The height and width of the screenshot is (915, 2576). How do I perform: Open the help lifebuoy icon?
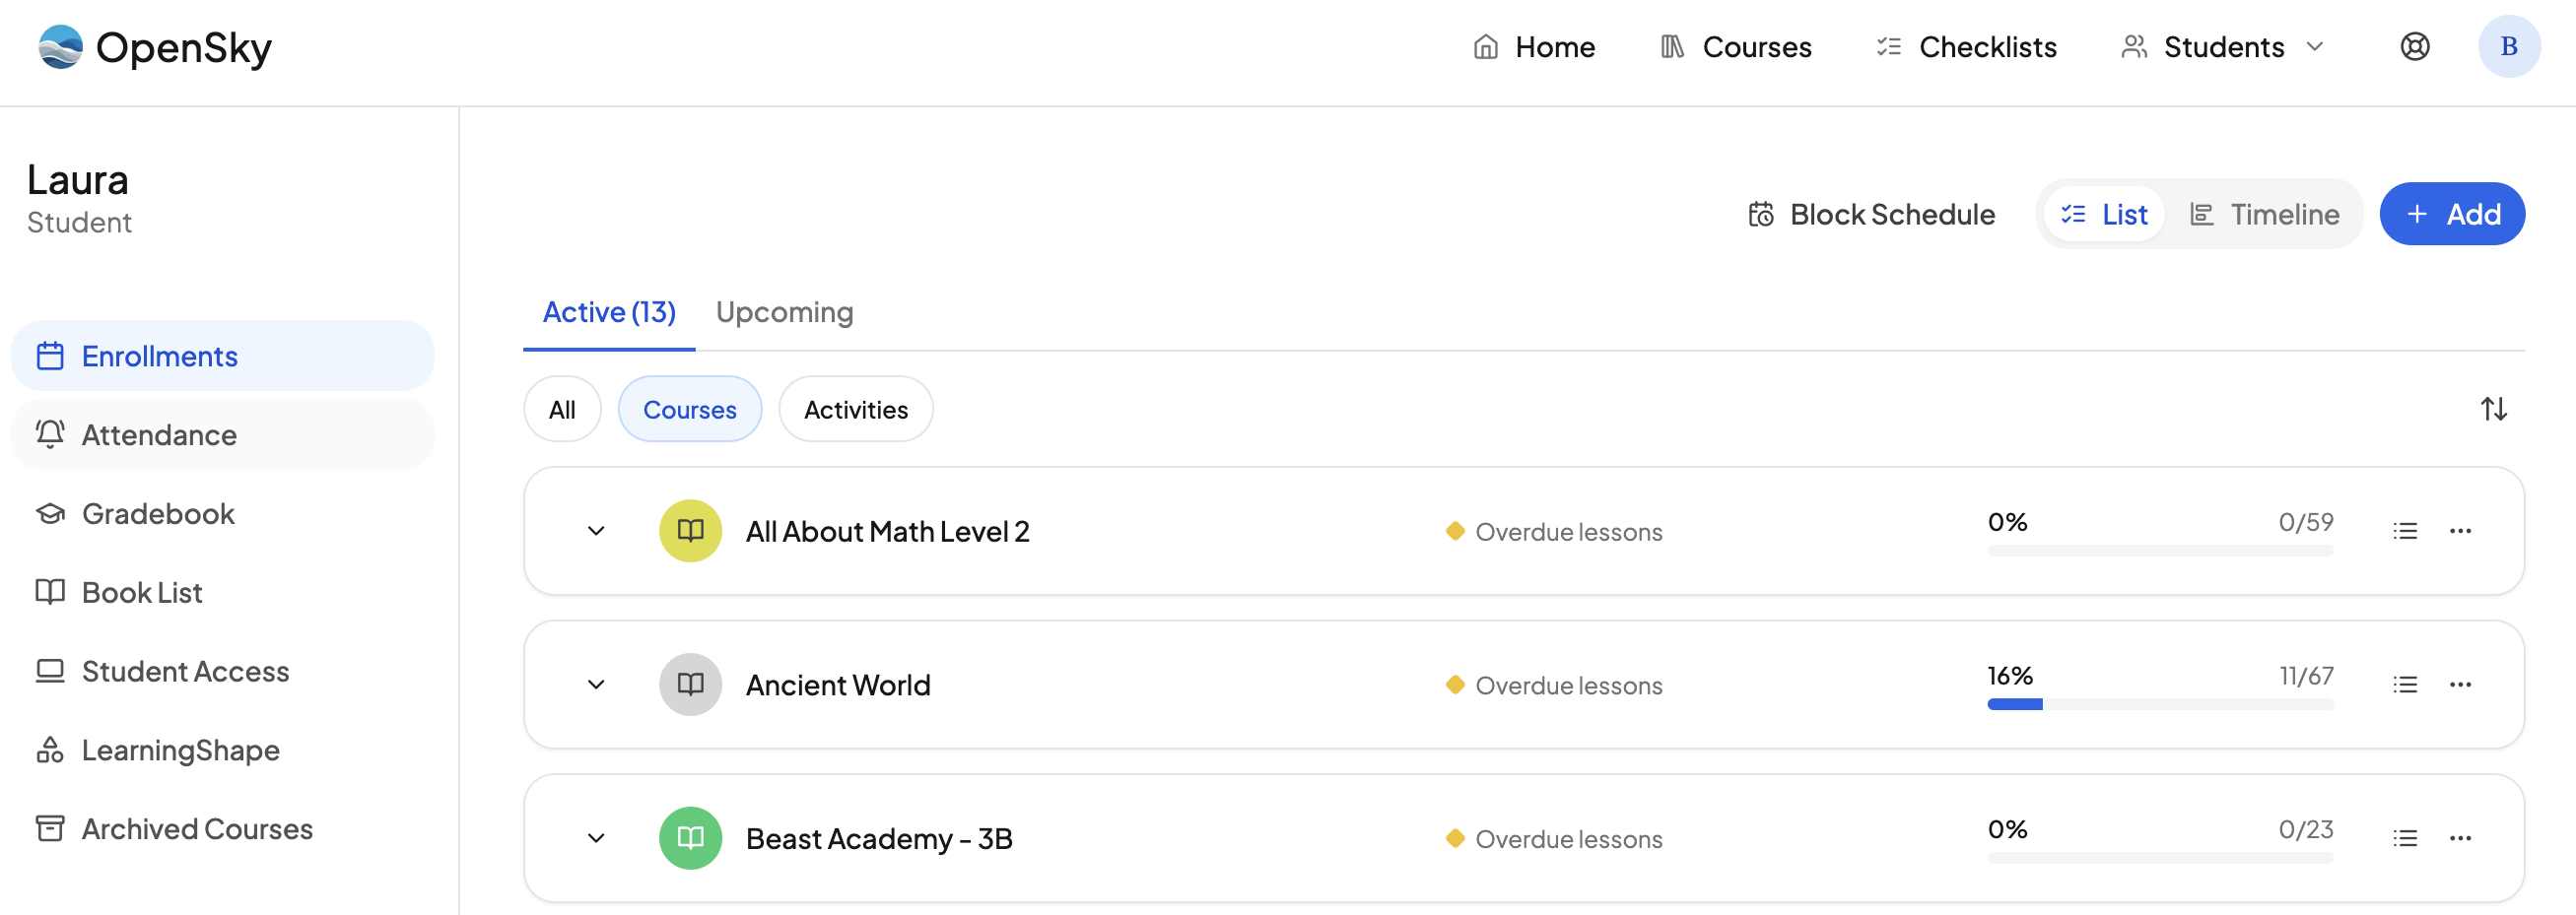[2415, 46]
